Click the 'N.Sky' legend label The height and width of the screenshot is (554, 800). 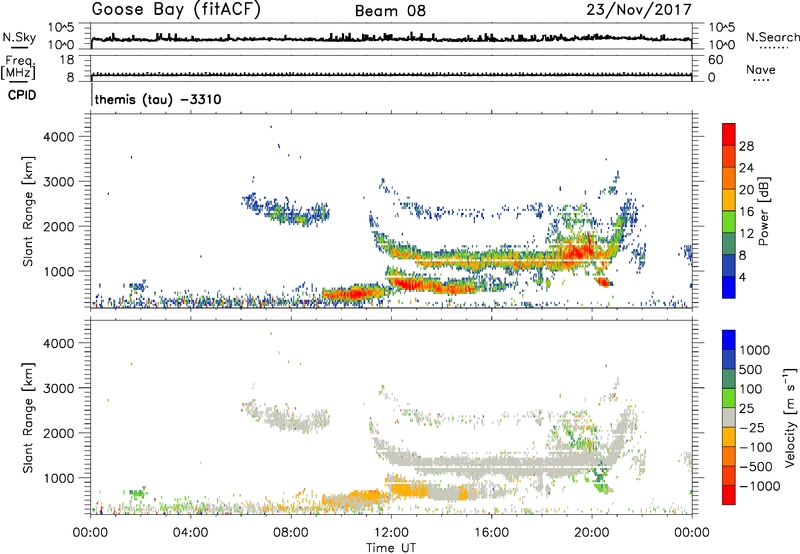[19, 37]
